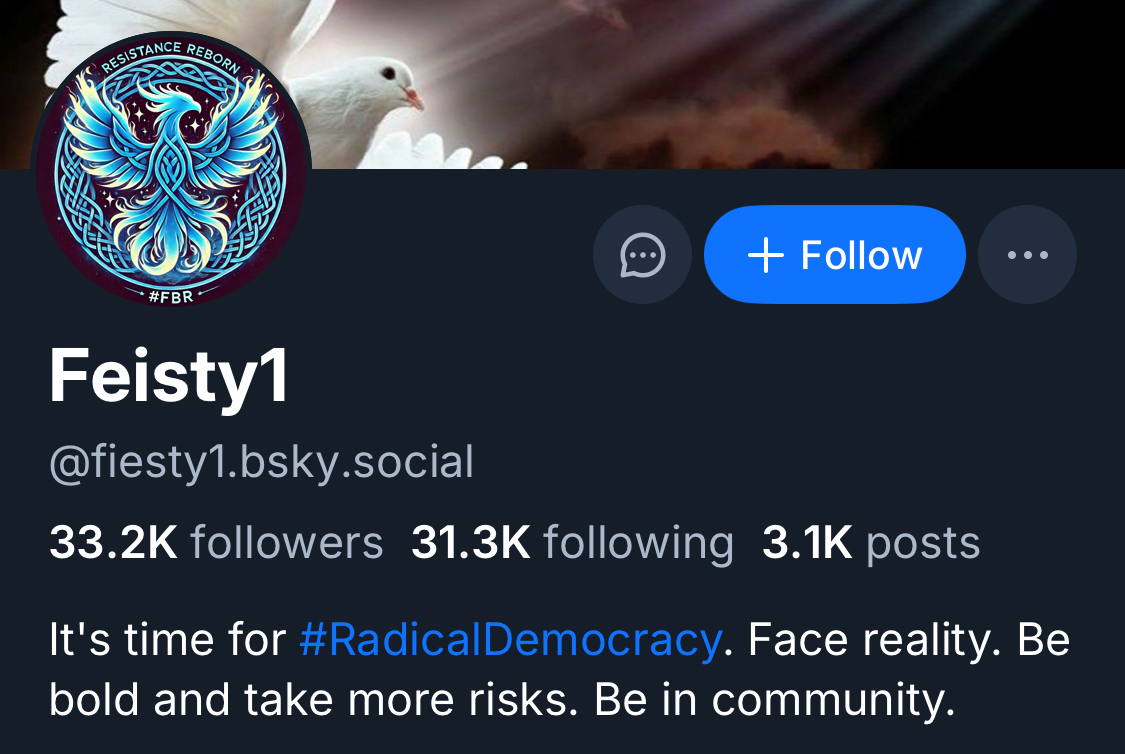Click the word "followers" label
The image size is (1125, 754).
coord(287,543)
